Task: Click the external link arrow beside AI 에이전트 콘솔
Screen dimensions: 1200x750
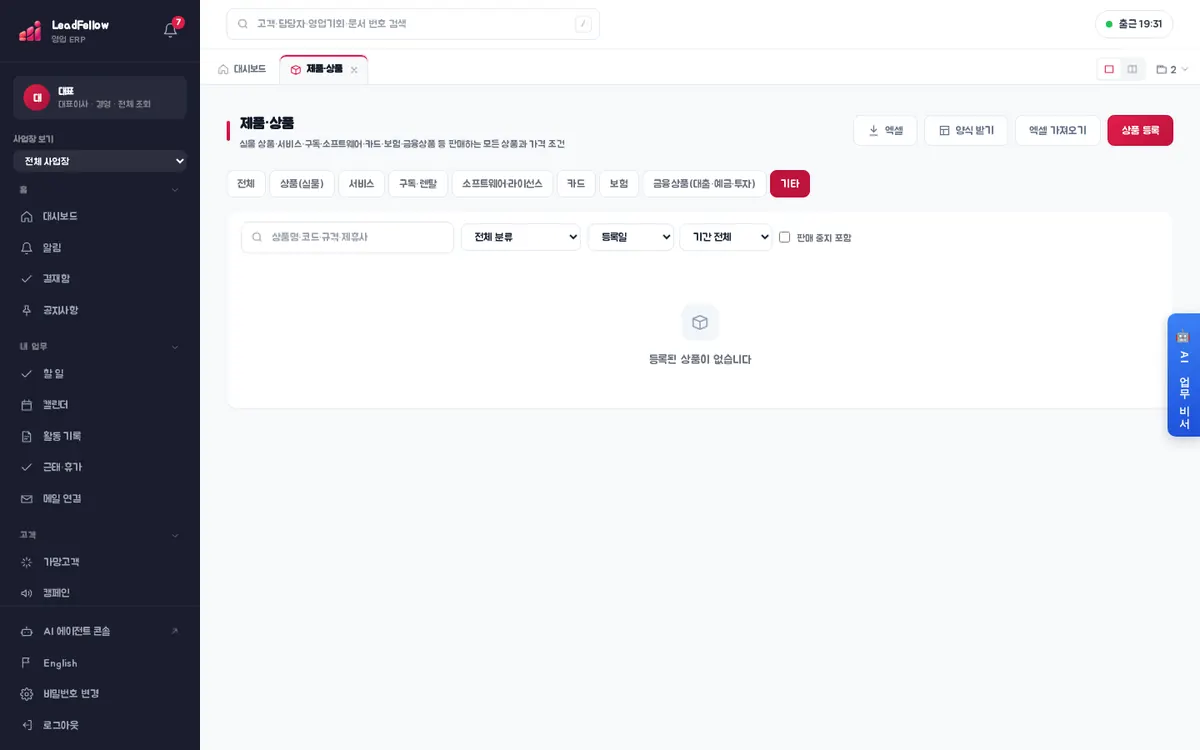Action: (175, 631)
